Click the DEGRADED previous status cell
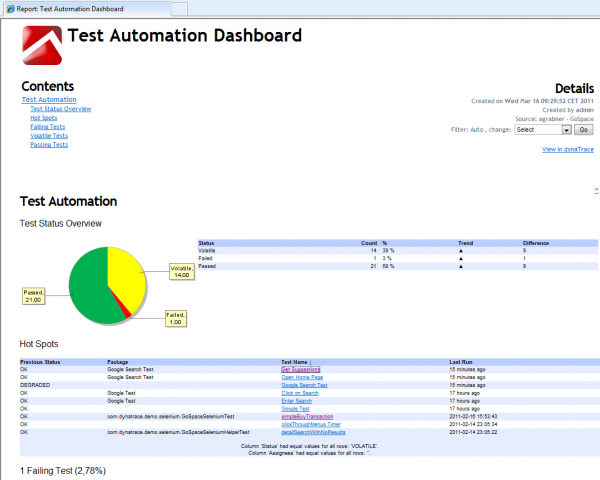This screenshot has height=480, width=600. coord(35,385)
